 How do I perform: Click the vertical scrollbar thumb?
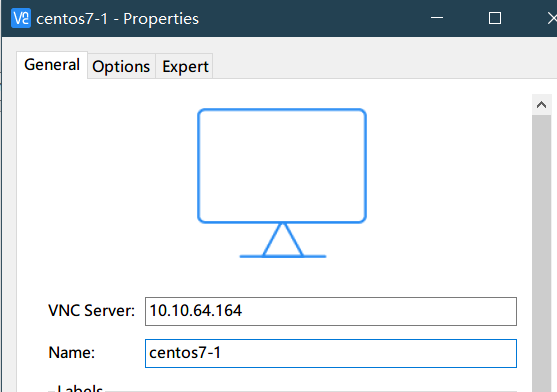(x=541, y=254)
